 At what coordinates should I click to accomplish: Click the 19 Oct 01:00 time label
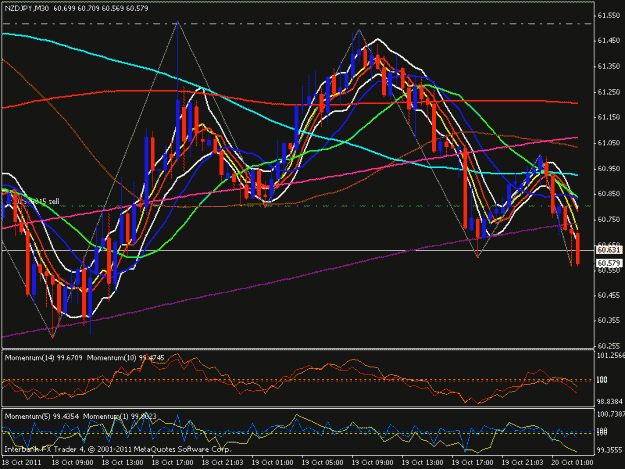(272, 463)
